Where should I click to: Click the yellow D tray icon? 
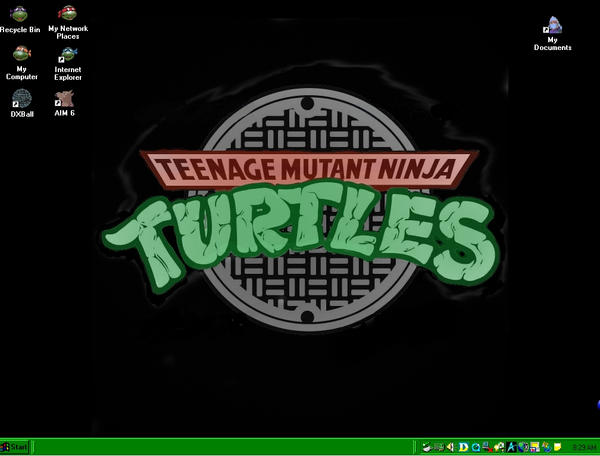pyautogui.click(x=463, y=447)
